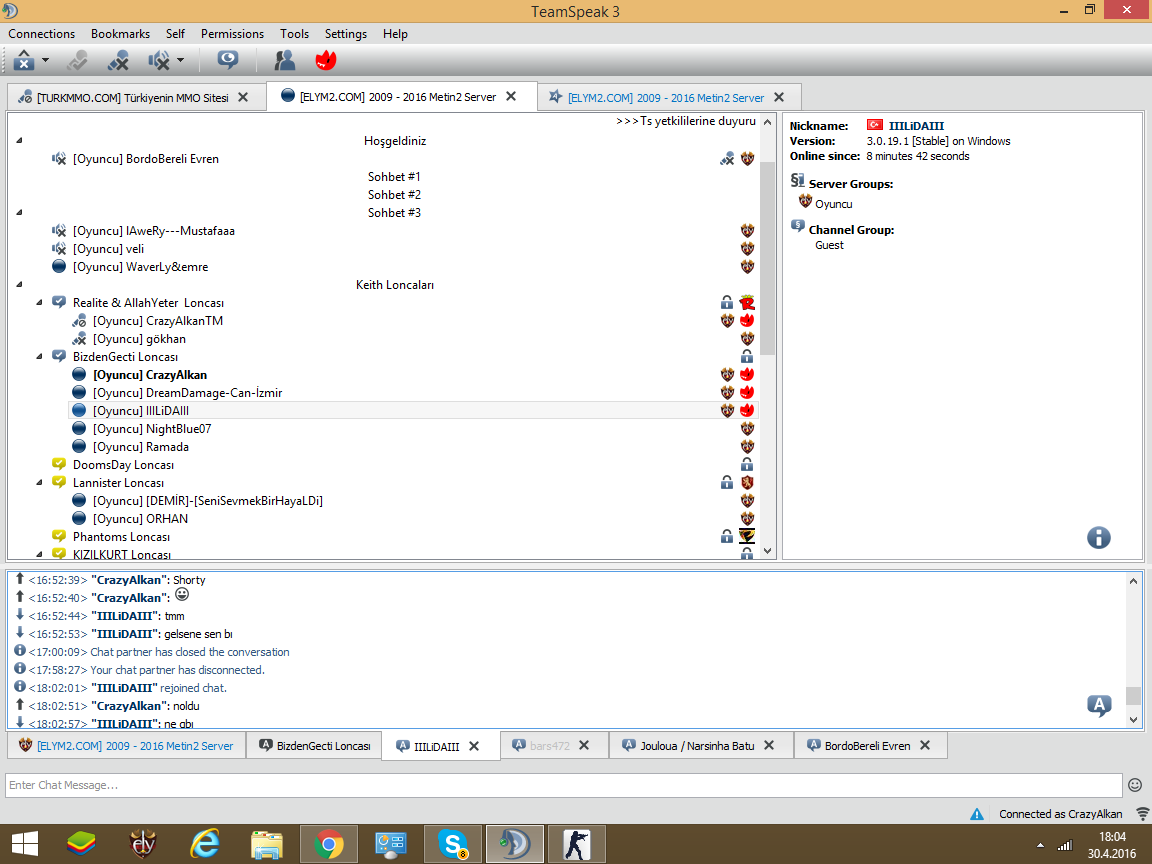Open the Bookmarks menu
Image resolution: width=1152 pixels, height=864 pixels.
click(x=120, y=34)
